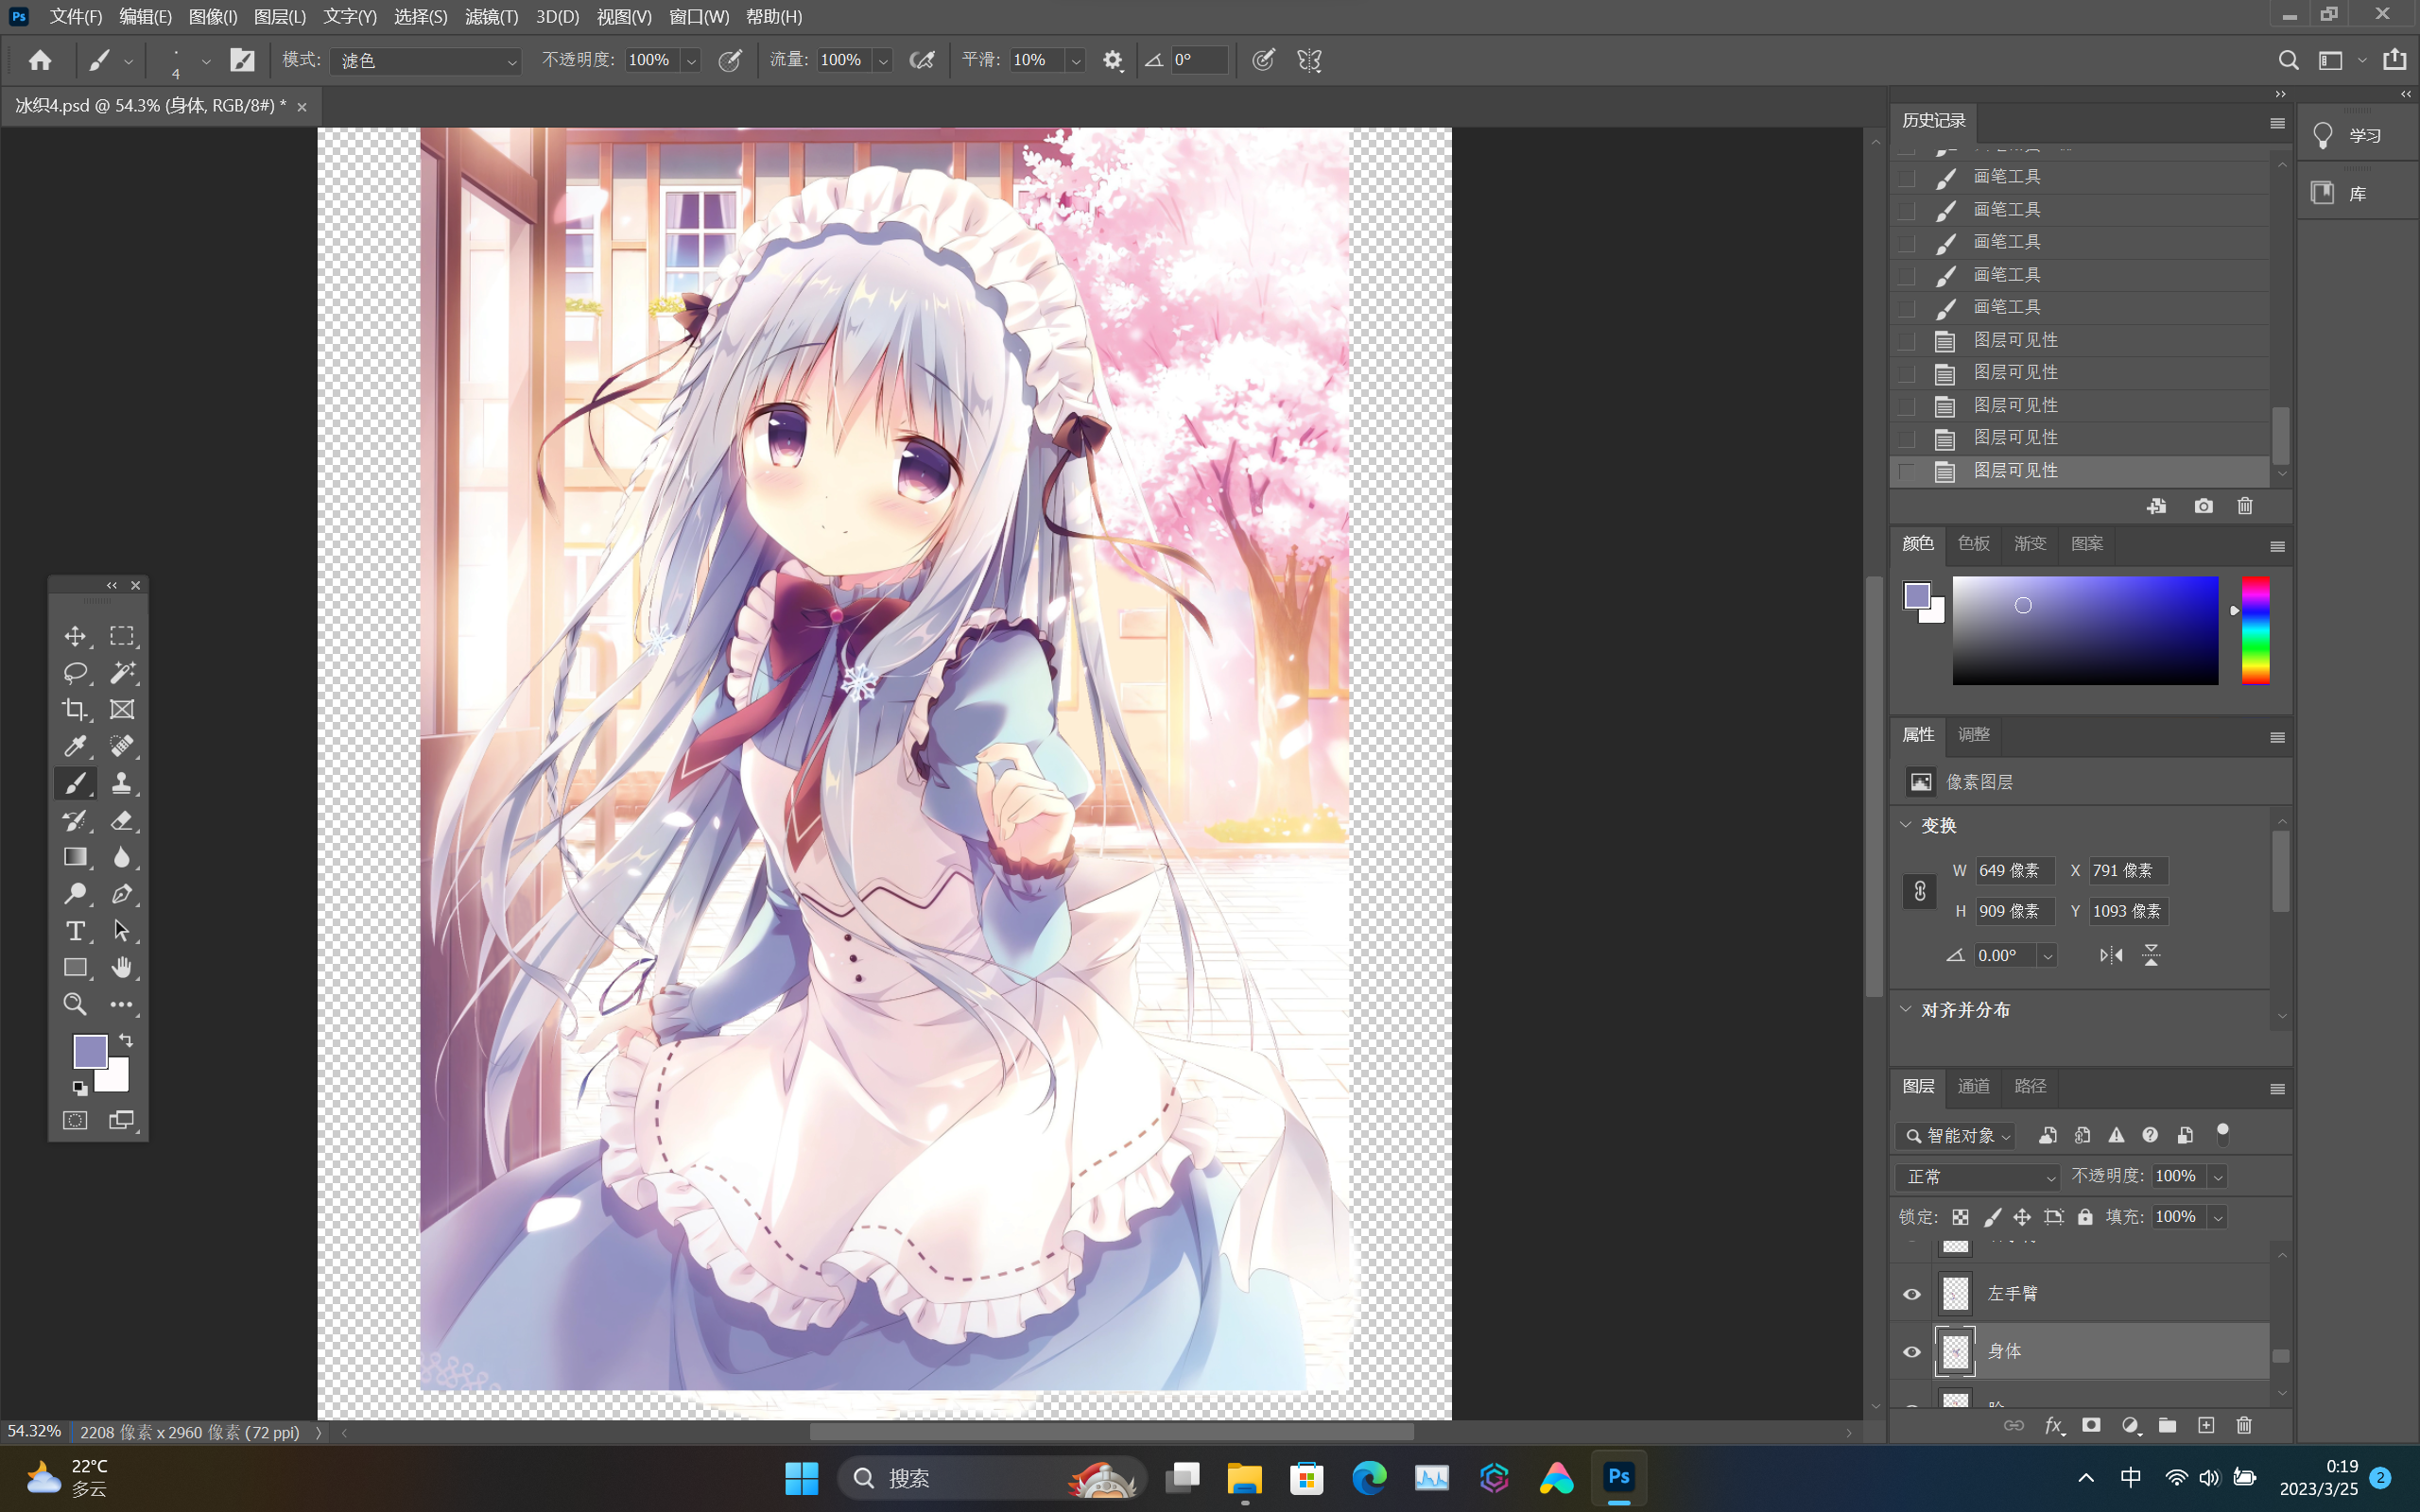Collapse the 变换 section
Viewport: 2420px width, 1512px height.
point(1906,825)
